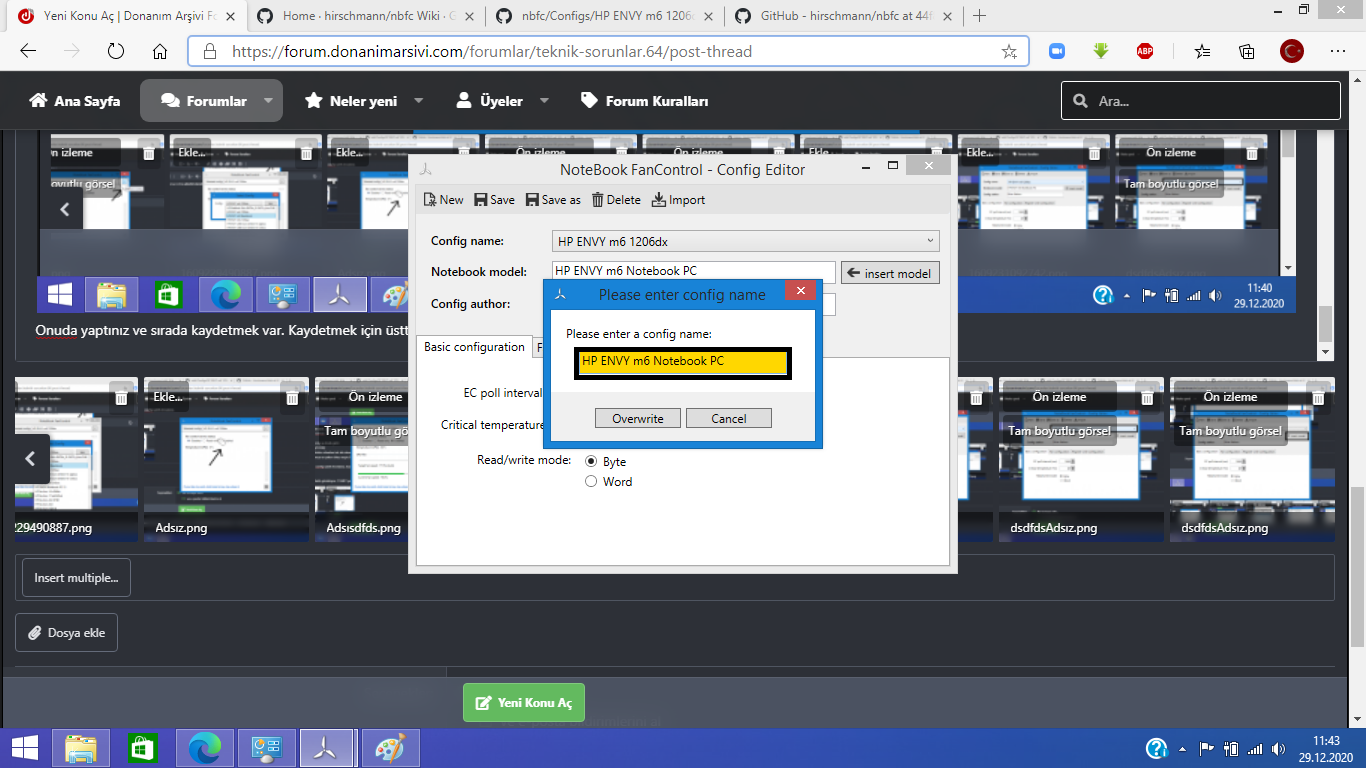Screen dimensions: 1366x768
Task: Show hidden tray icons in bottom taskbar
Action: click(1184, 748)
